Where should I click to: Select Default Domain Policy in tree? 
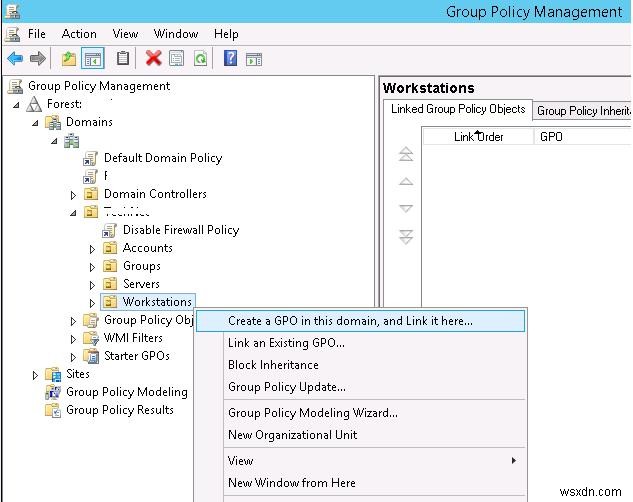(x=163, y=158)
